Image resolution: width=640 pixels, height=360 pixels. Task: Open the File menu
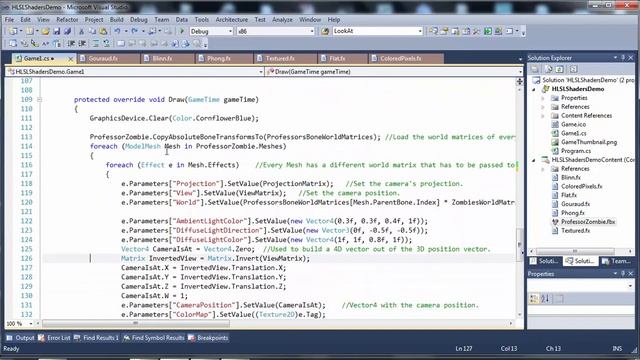click(x=9, y=20)
